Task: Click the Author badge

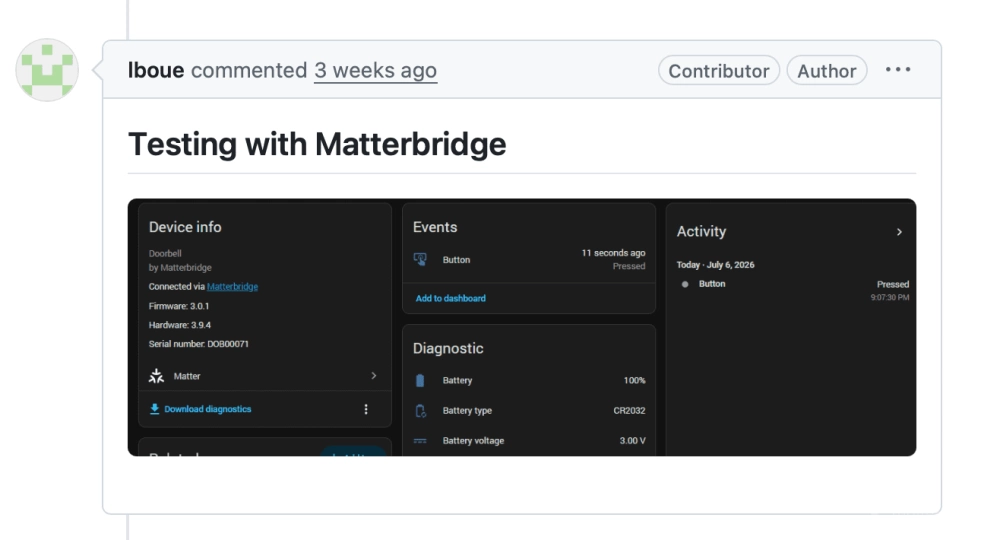Action: 827,70
